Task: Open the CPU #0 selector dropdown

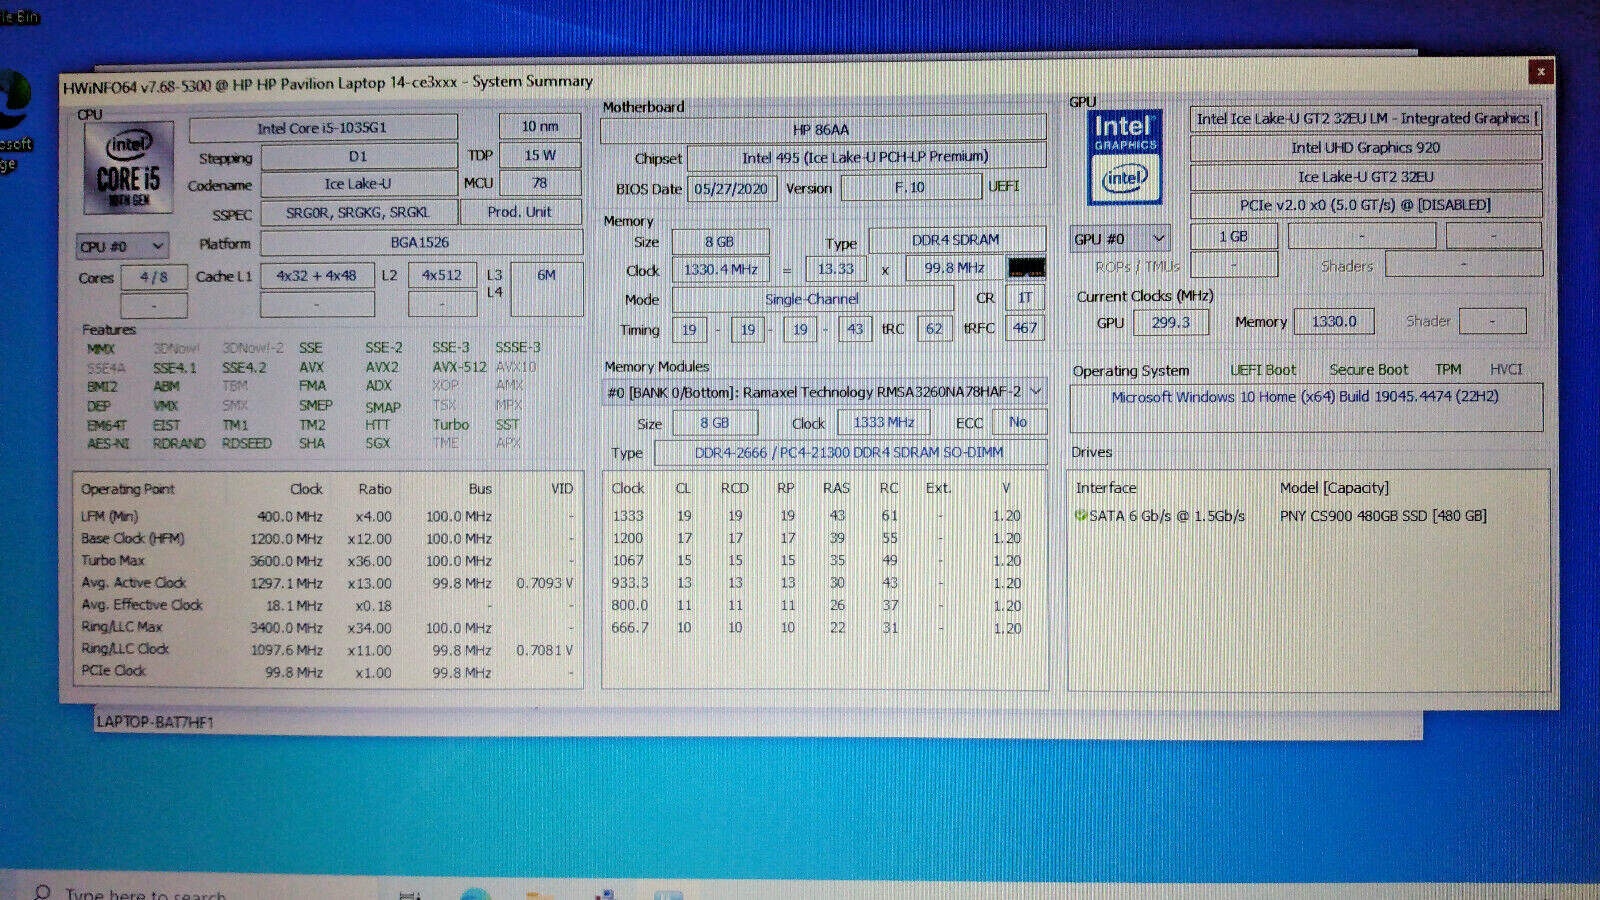Action: click(x=122, y=246)
